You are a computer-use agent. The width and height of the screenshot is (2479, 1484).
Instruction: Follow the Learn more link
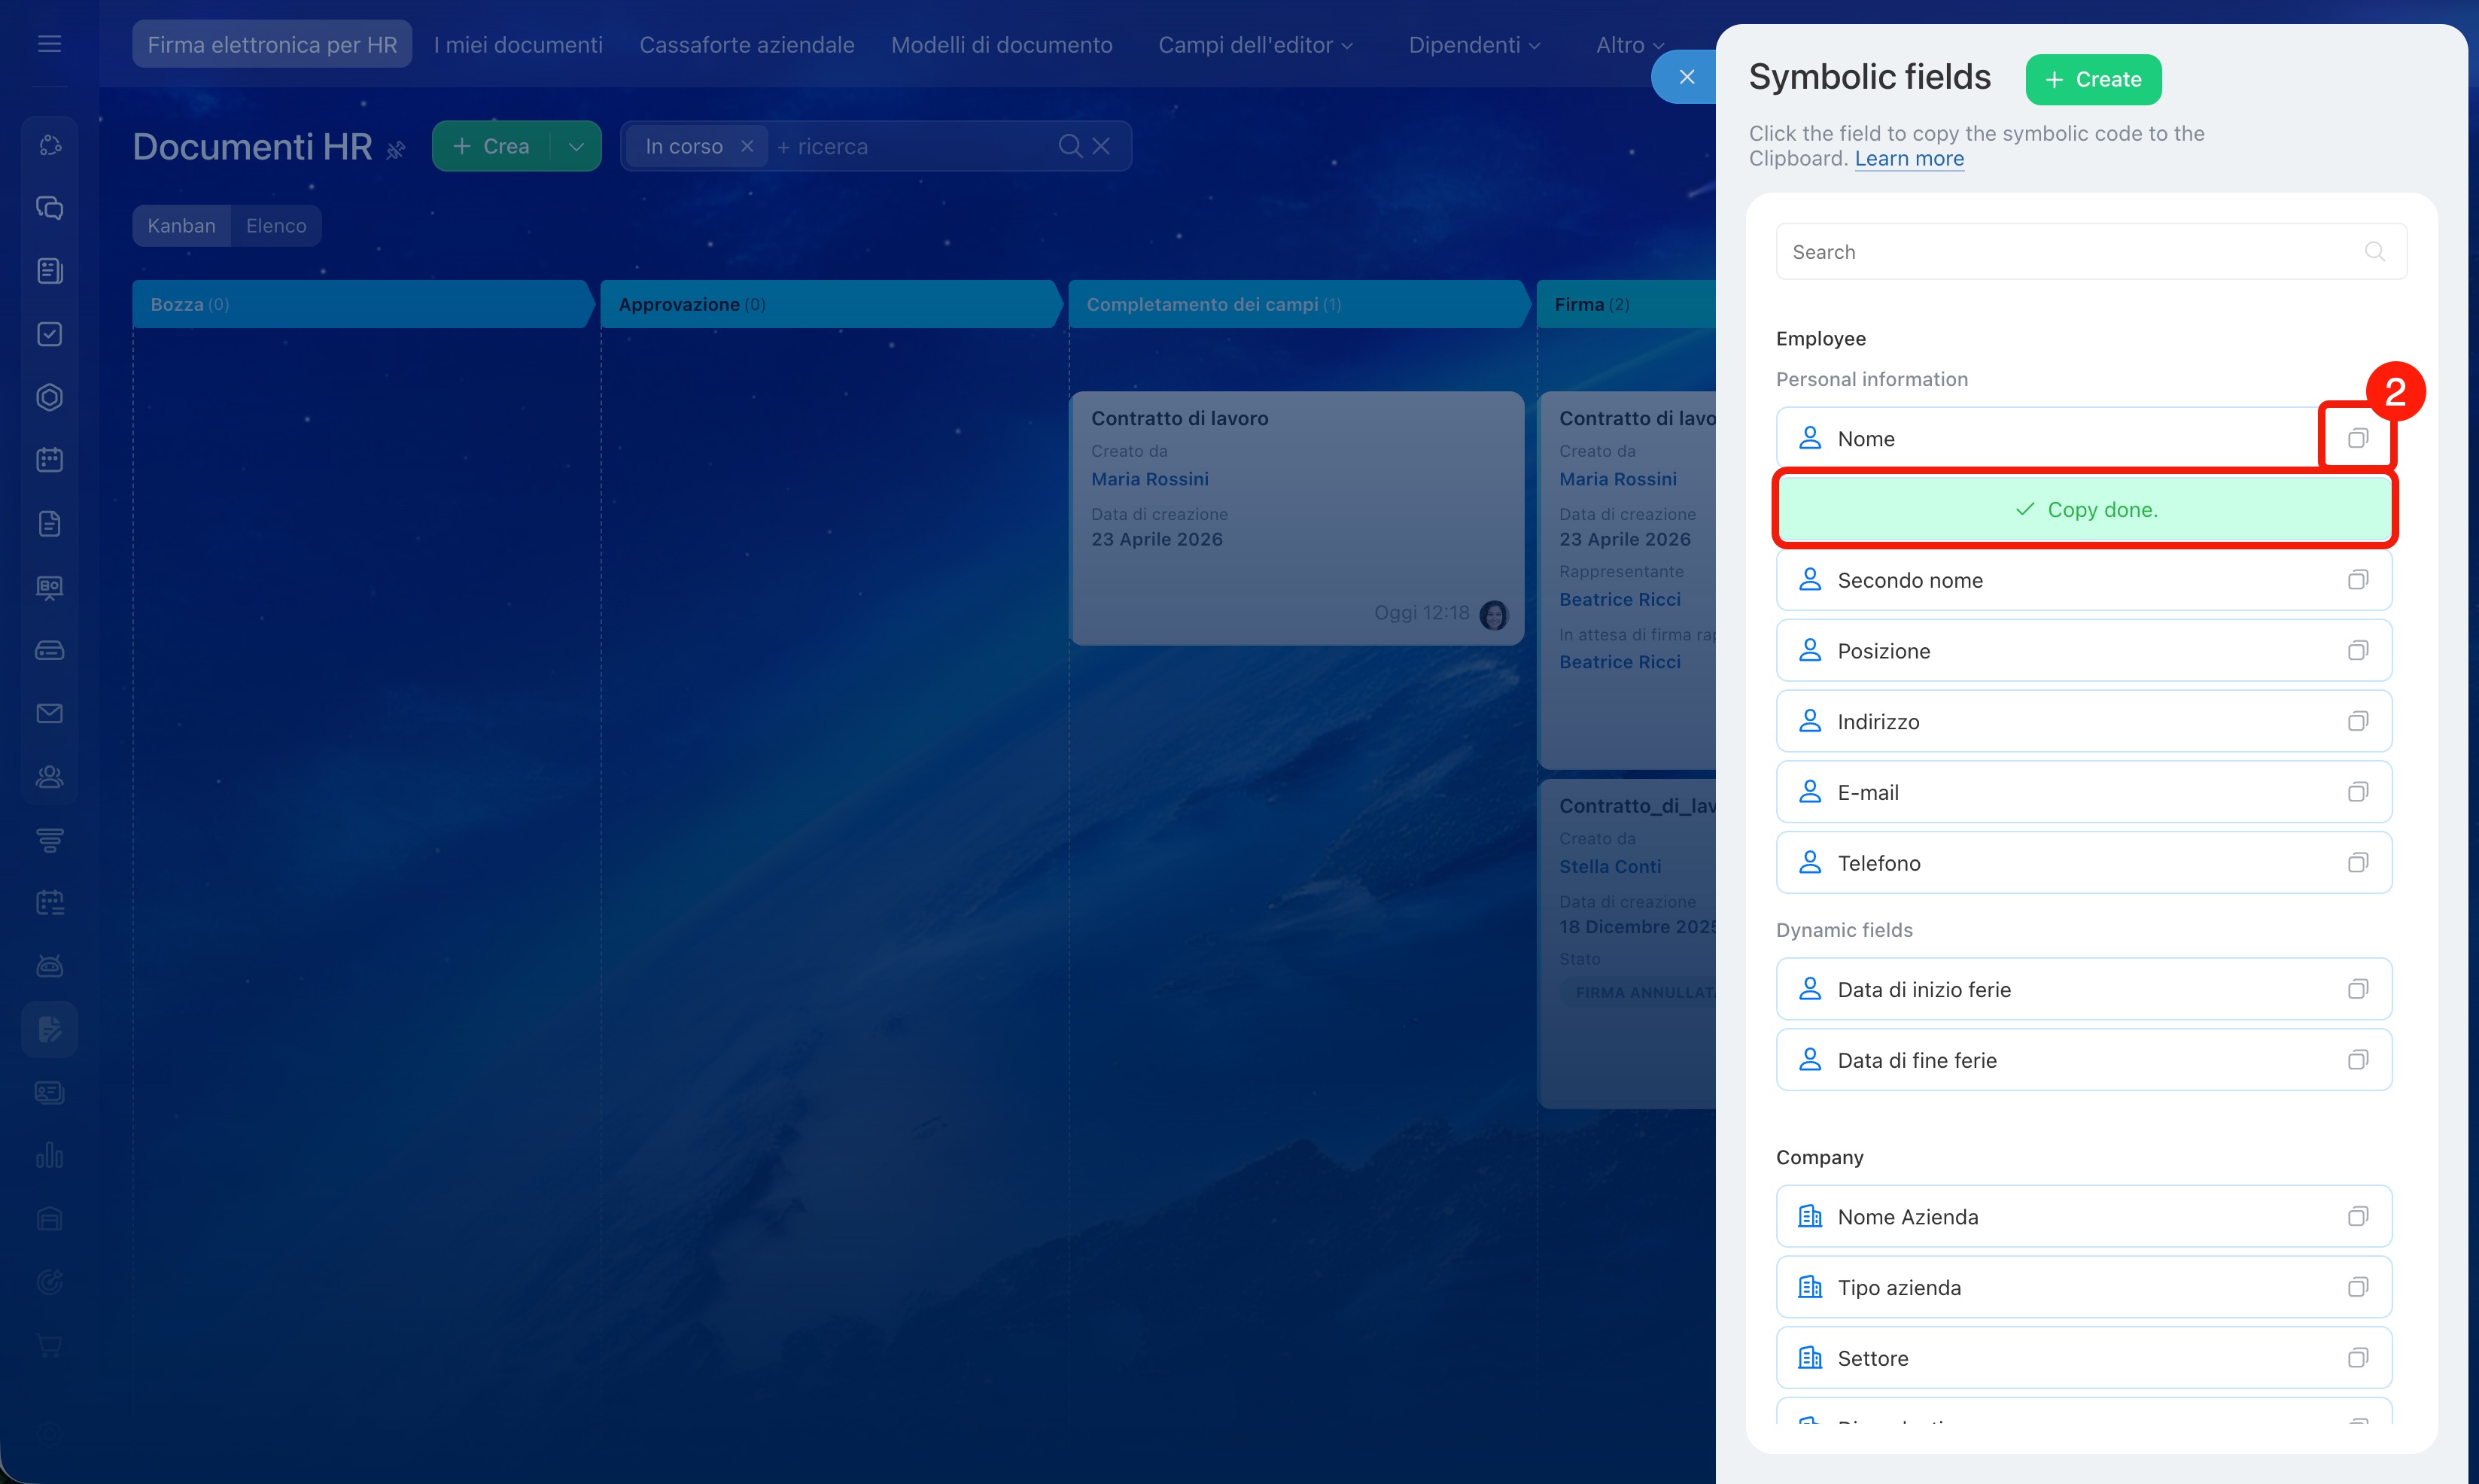pyautogui.click(x=1908, y=159)
